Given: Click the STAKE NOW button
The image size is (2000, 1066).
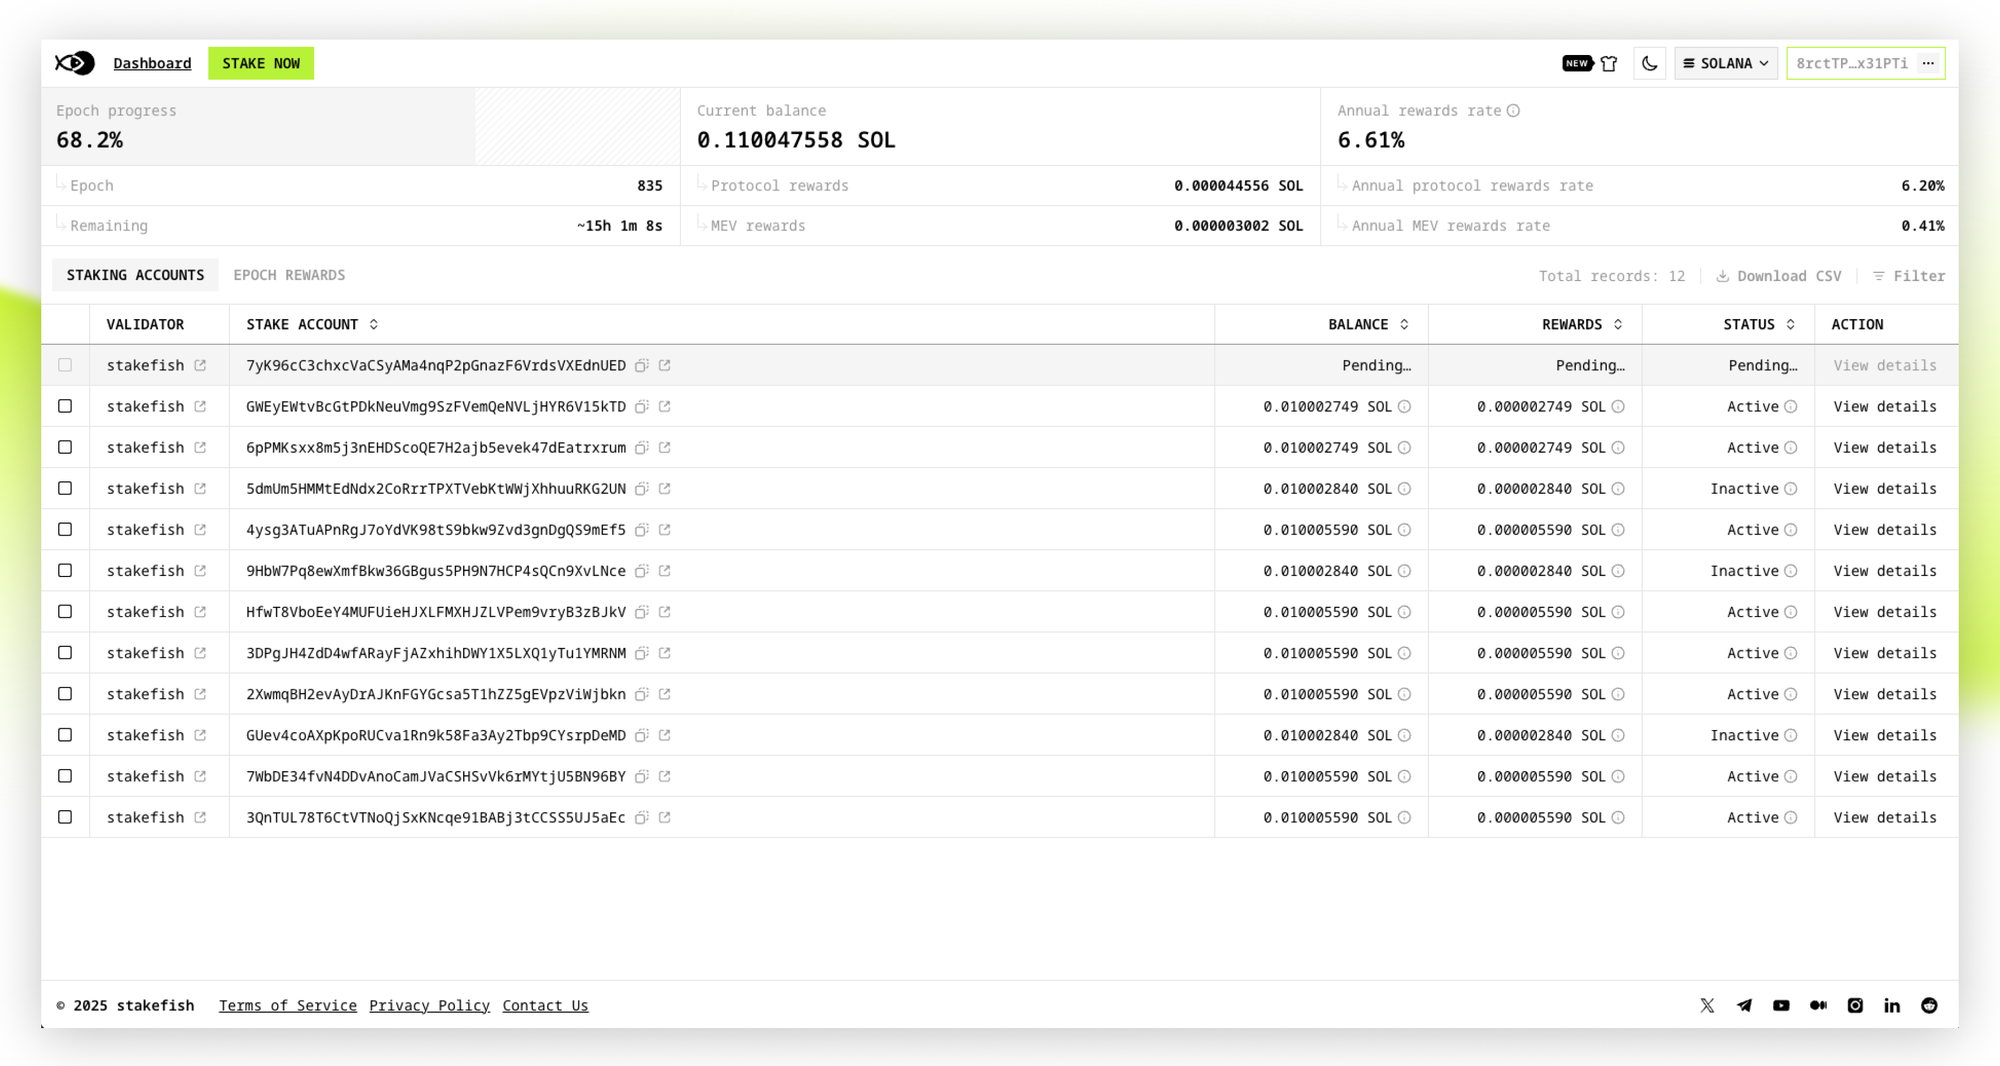Looking at the screenshot, I should (x=261, y=63).
